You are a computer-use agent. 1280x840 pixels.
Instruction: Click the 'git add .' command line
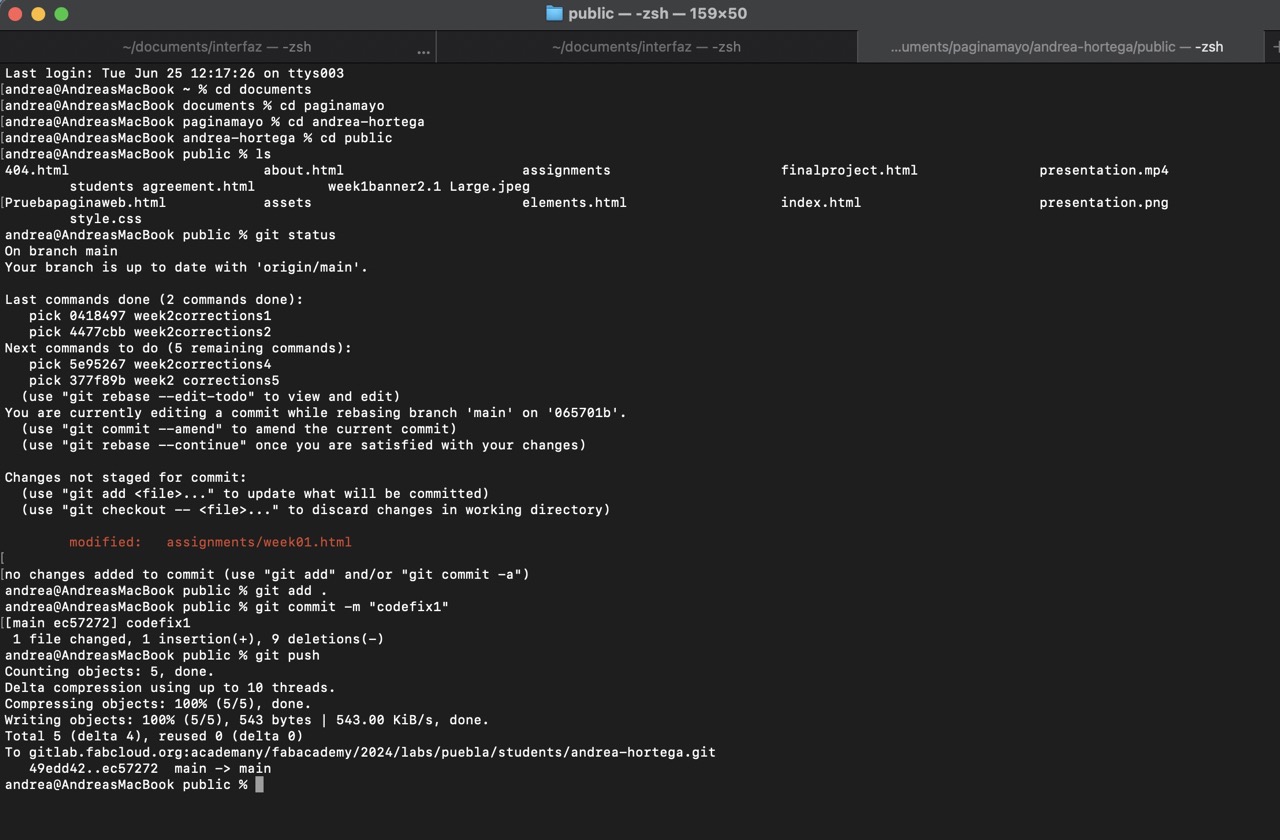[x=166, y=590]
